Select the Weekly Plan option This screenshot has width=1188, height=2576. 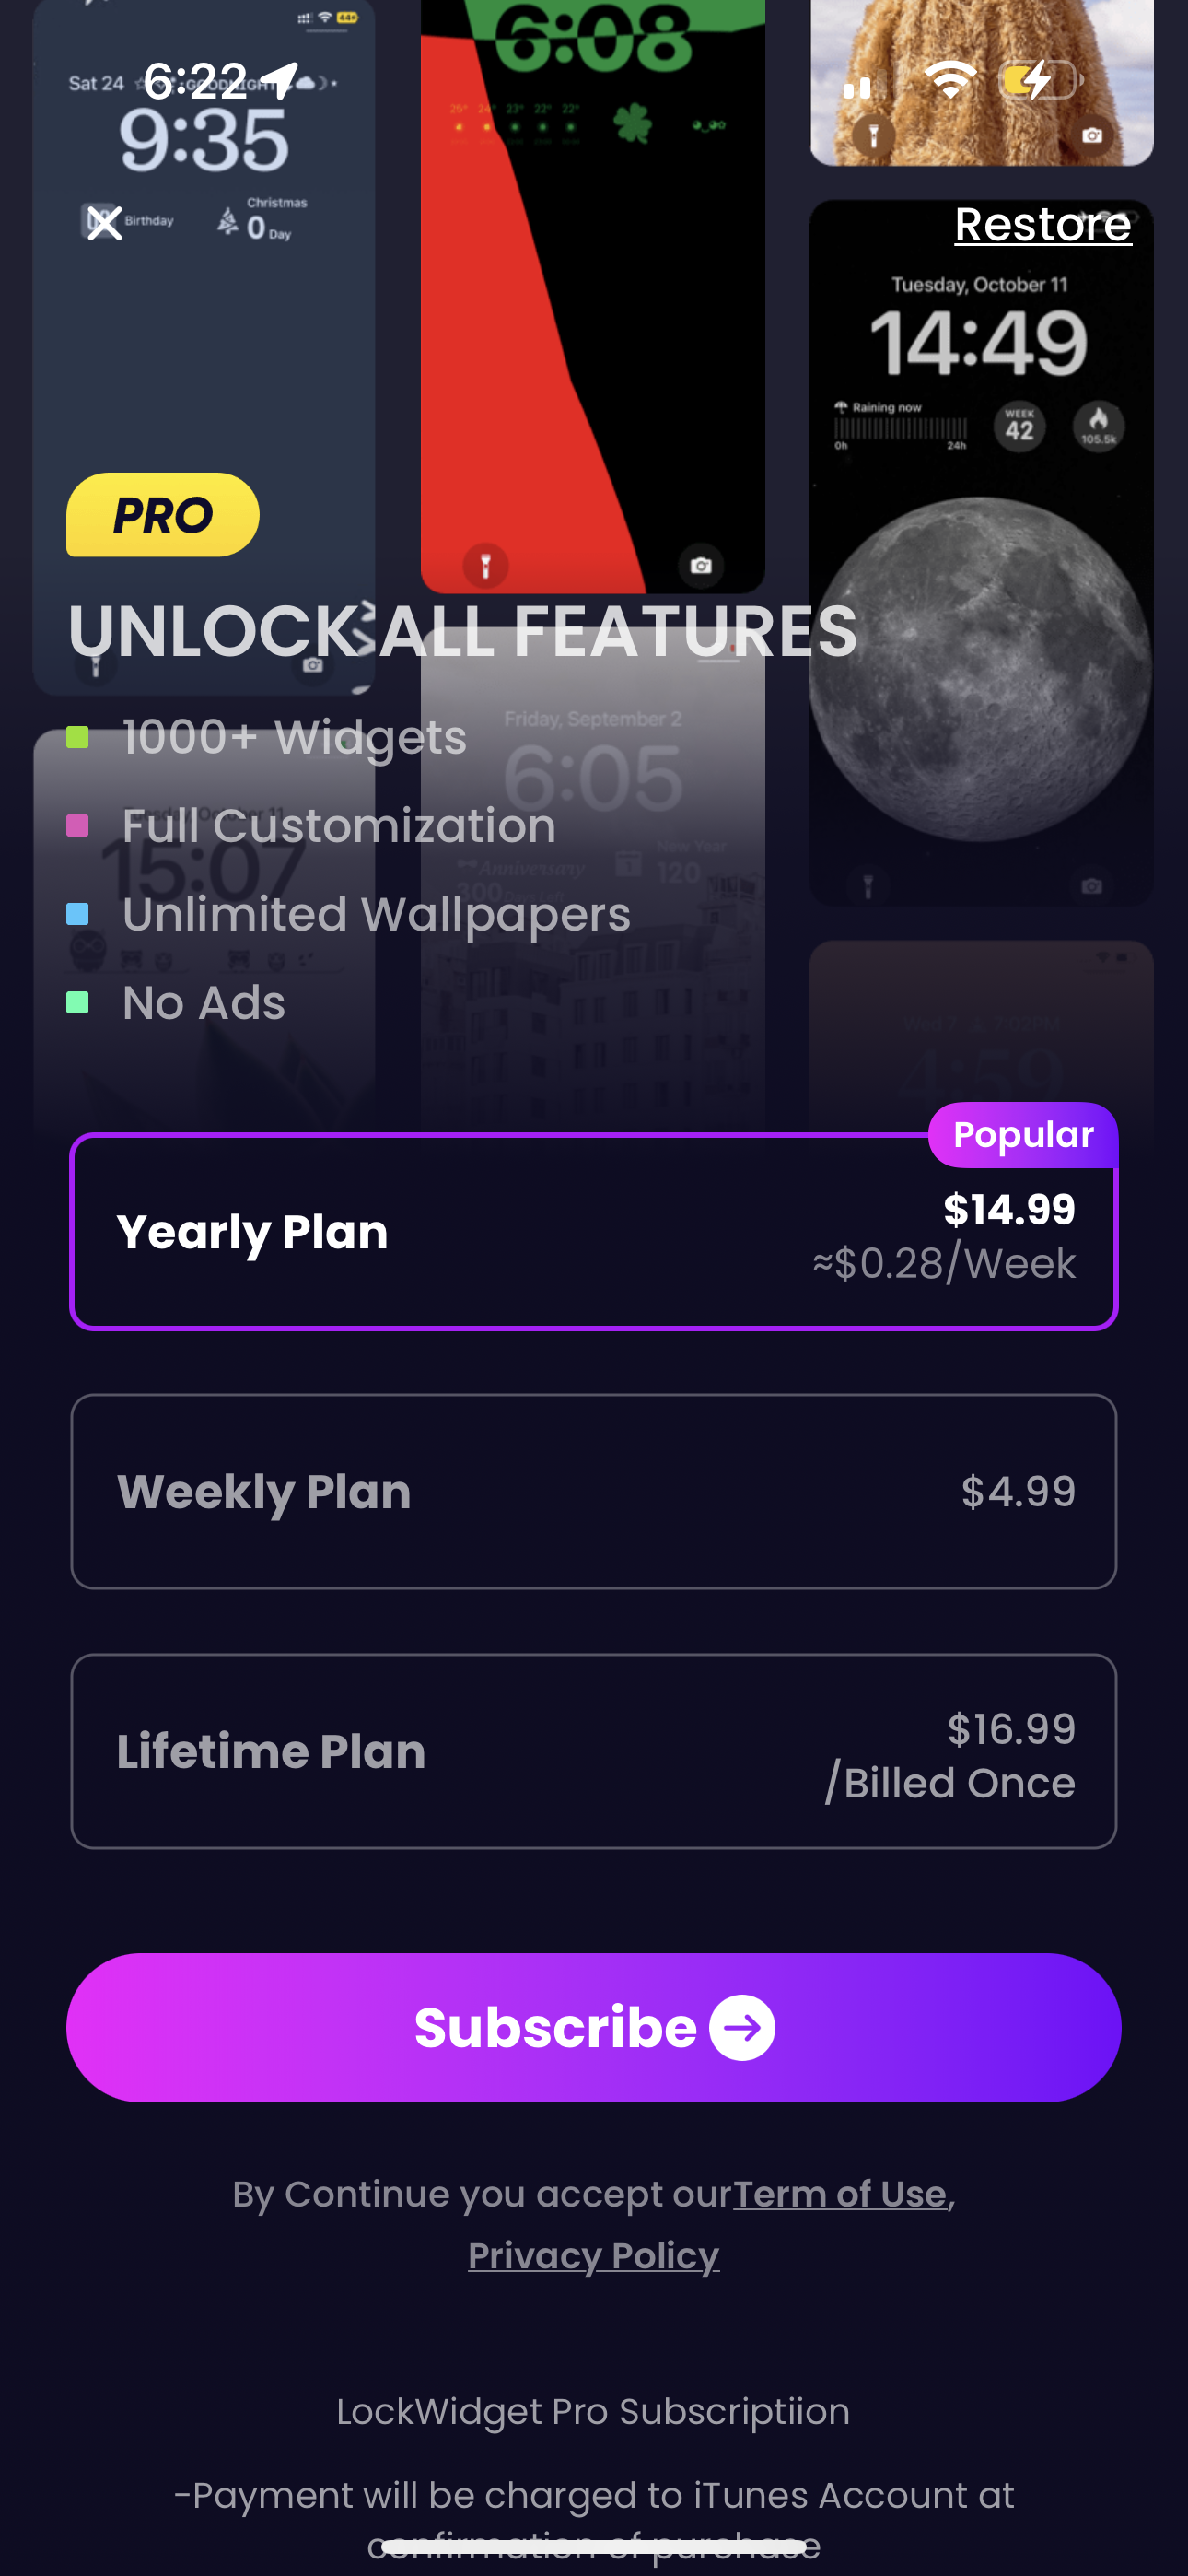[x=593, y=1491]
